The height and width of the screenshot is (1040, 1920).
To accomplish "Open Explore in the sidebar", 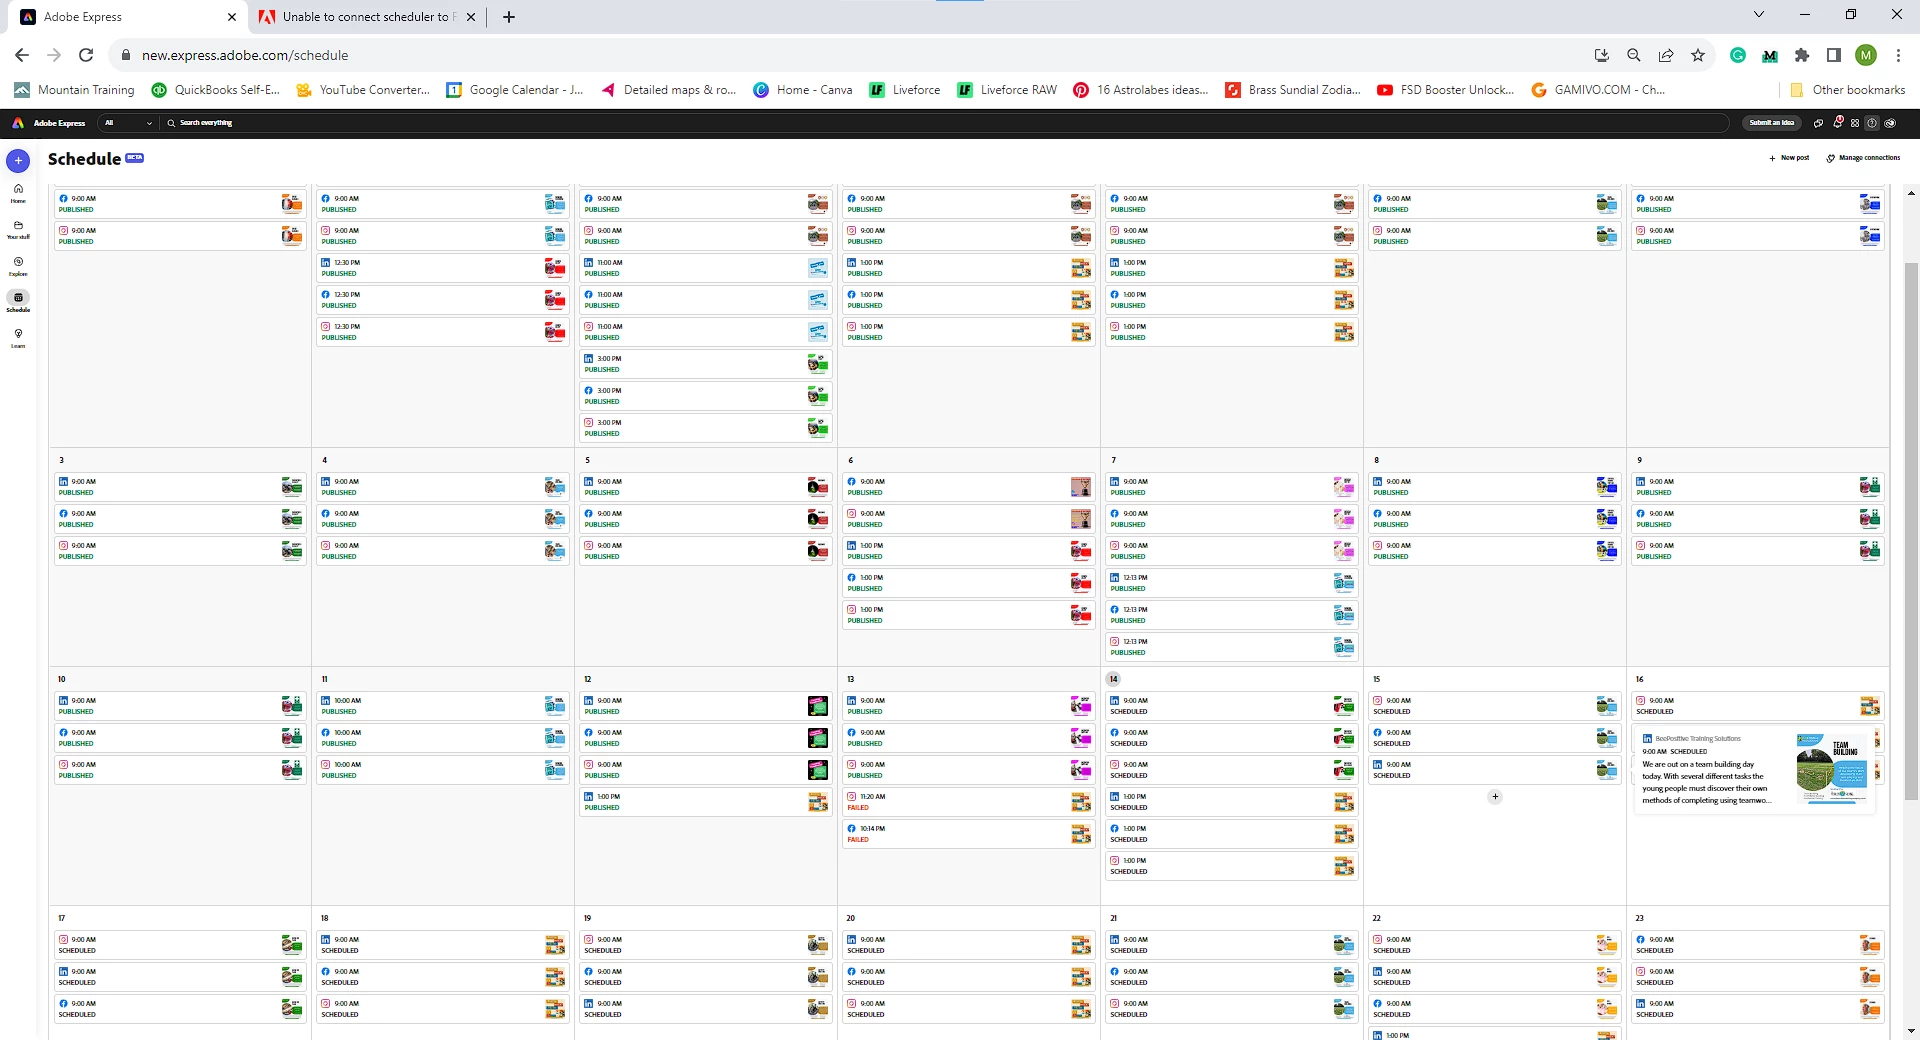I will 18,266.
